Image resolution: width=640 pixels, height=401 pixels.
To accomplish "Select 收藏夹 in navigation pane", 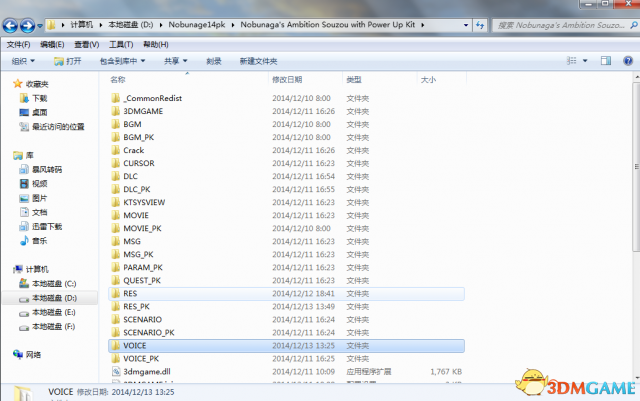I will click(x=37, y=84).
